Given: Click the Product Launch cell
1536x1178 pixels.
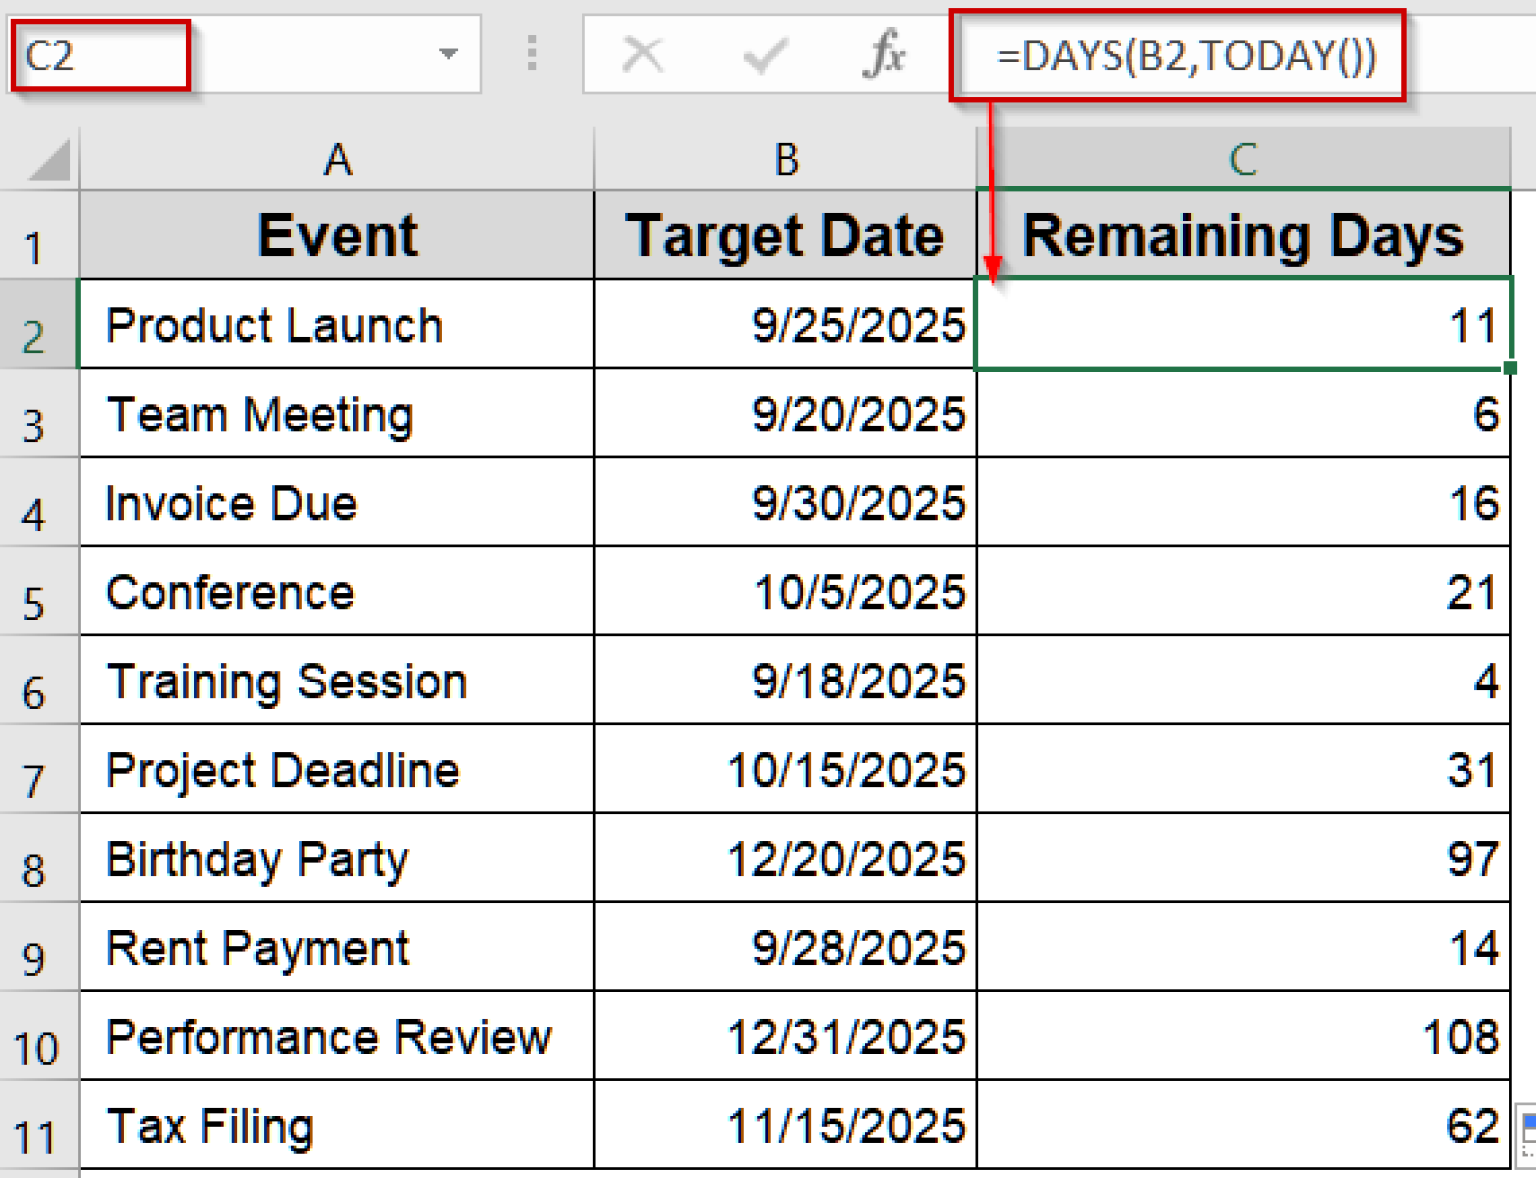Looking at the screenshot, I should click(336, 324).
